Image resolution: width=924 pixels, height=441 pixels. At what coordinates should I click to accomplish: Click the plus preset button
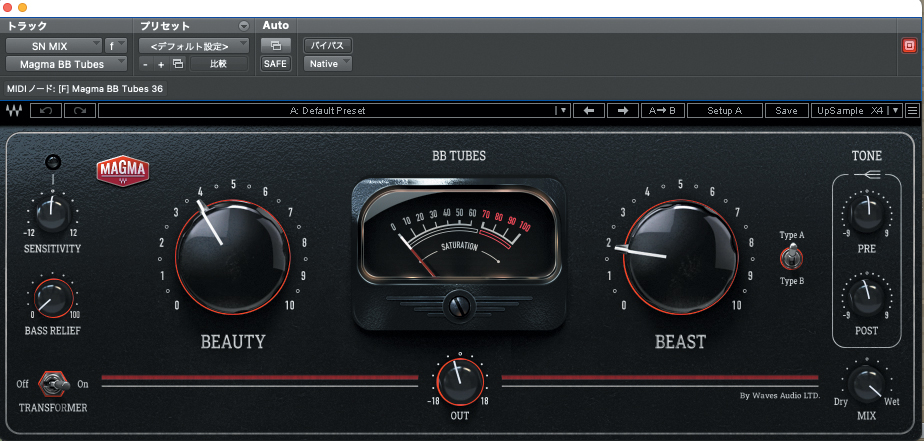[x=161, y=64]
